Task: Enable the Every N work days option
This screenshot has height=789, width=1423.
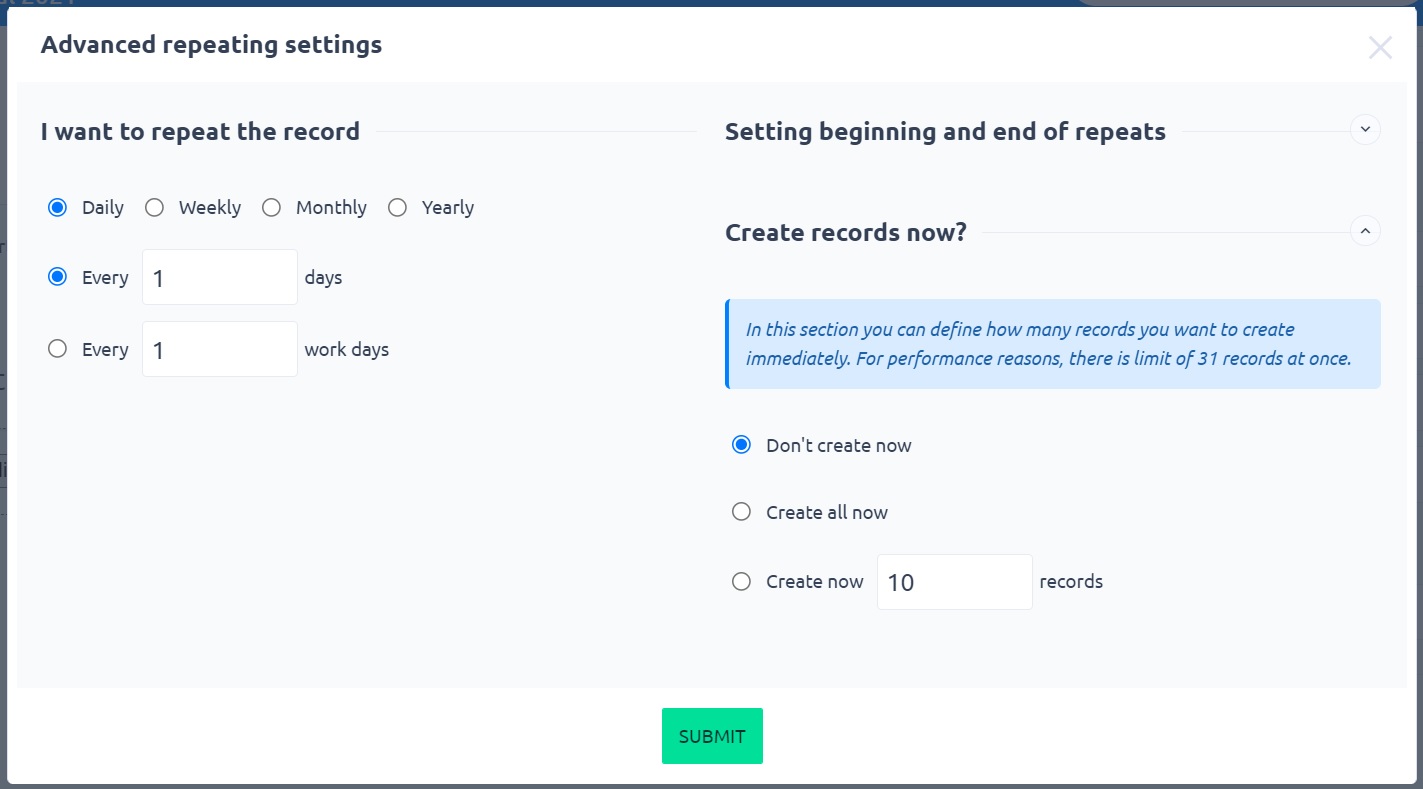Action: [58, 349]
